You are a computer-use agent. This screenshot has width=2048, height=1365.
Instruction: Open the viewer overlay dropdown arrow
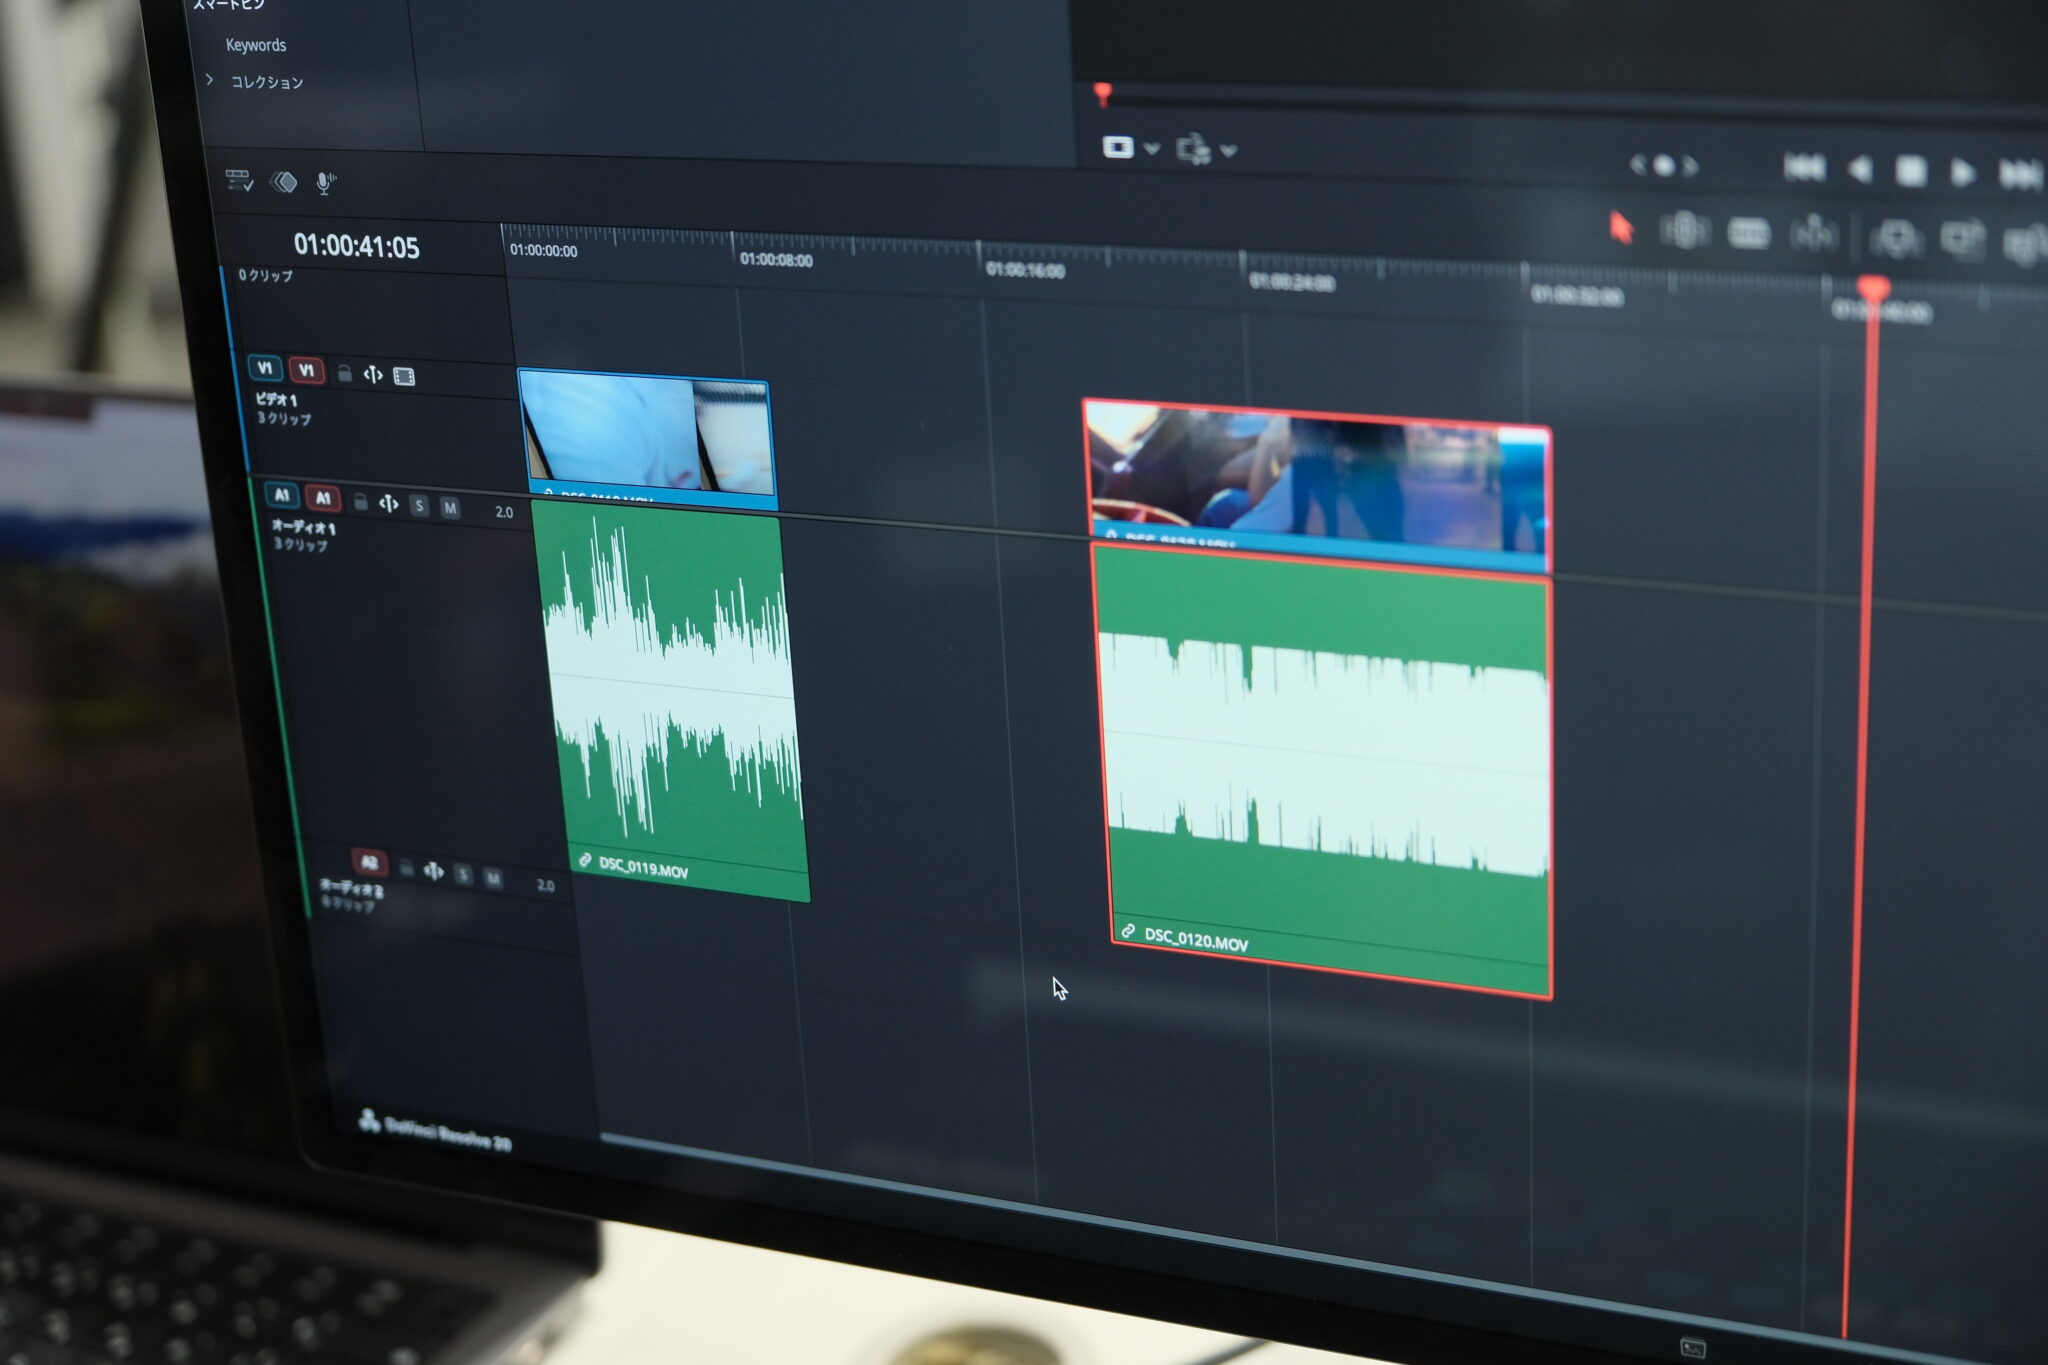pos(1229,151)
